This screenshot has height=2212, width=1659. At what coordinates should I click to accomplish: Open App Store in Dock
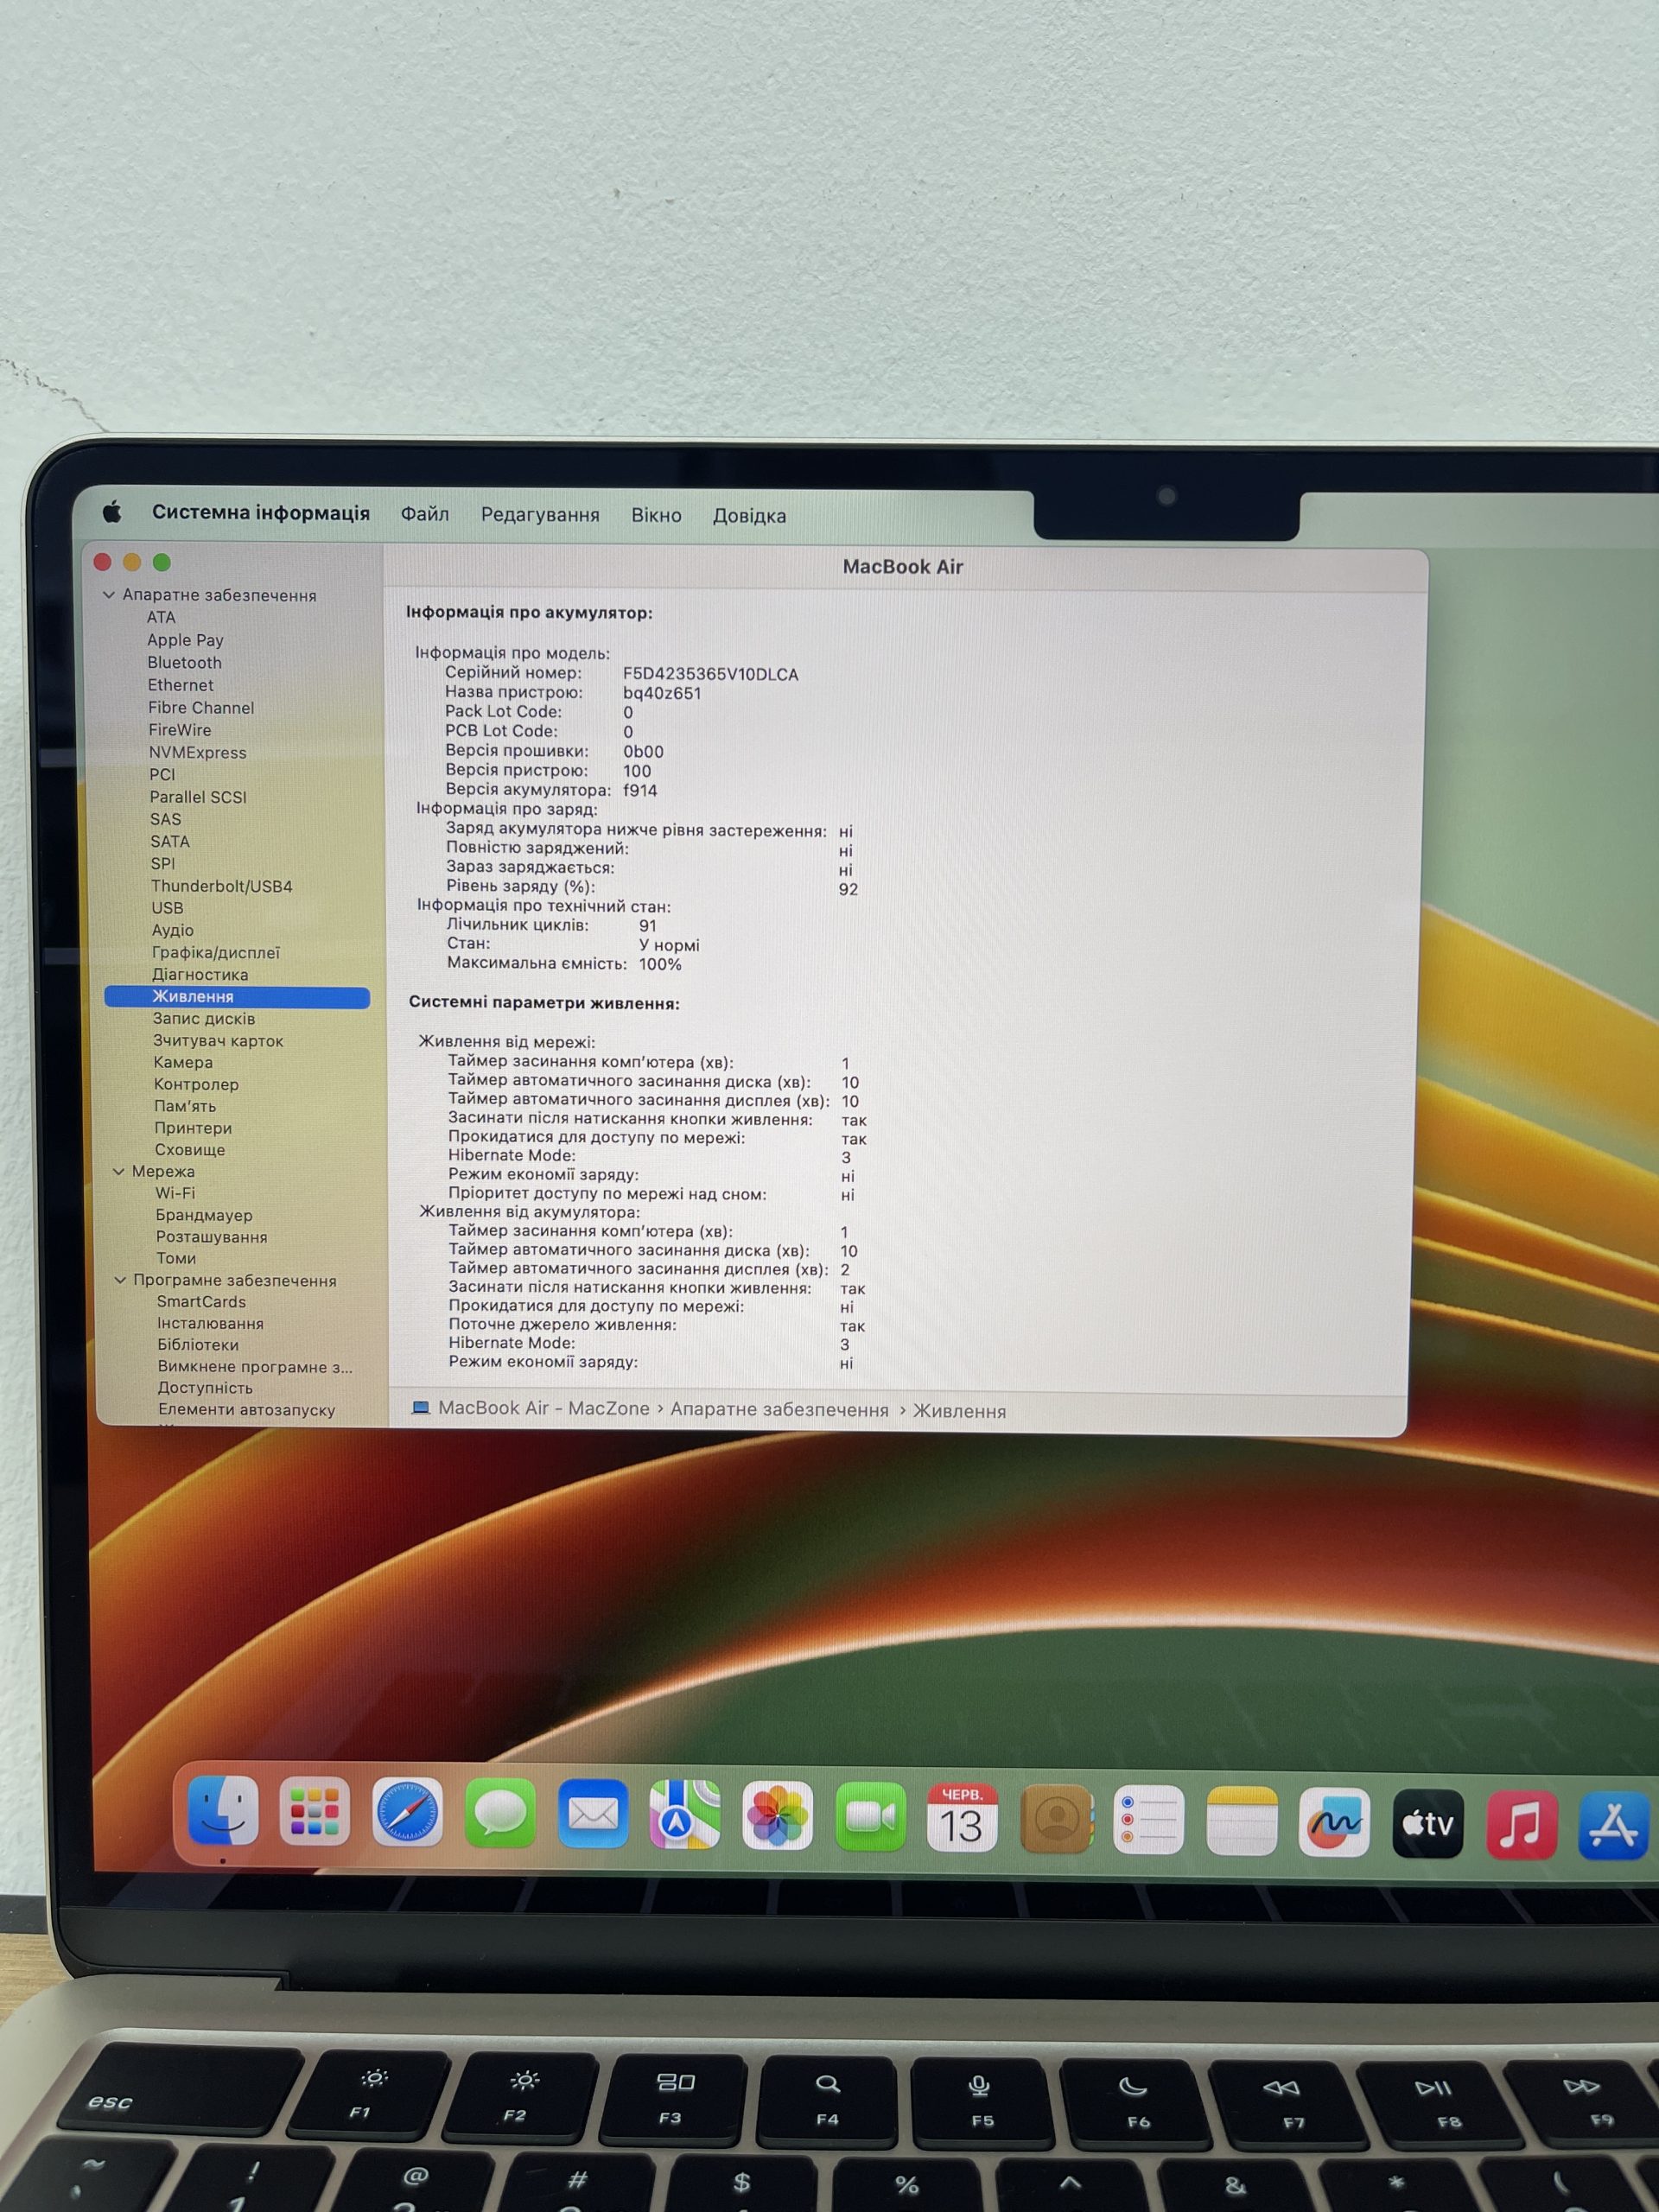click(1614, 1825)
